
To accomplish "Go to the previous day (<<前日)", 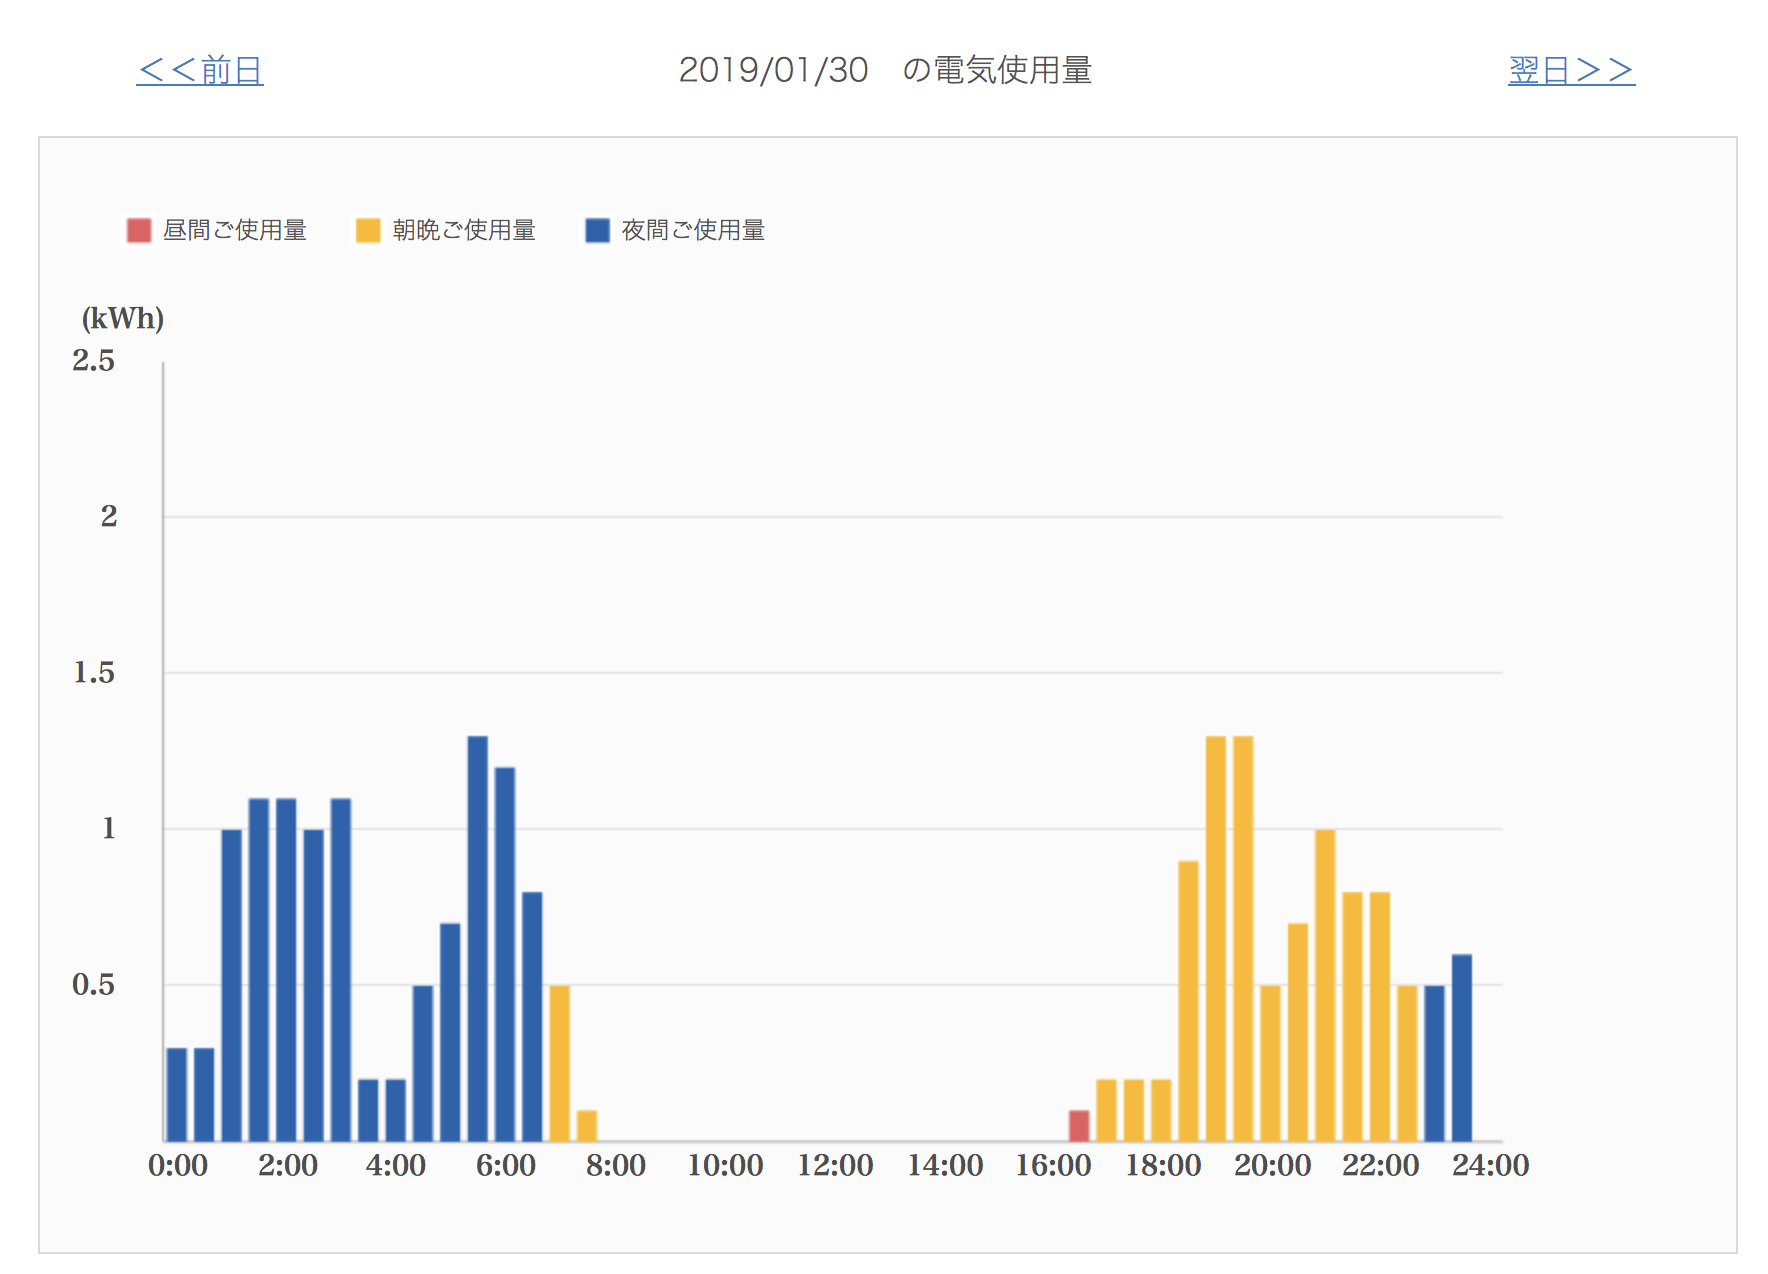I will point(200,71).
